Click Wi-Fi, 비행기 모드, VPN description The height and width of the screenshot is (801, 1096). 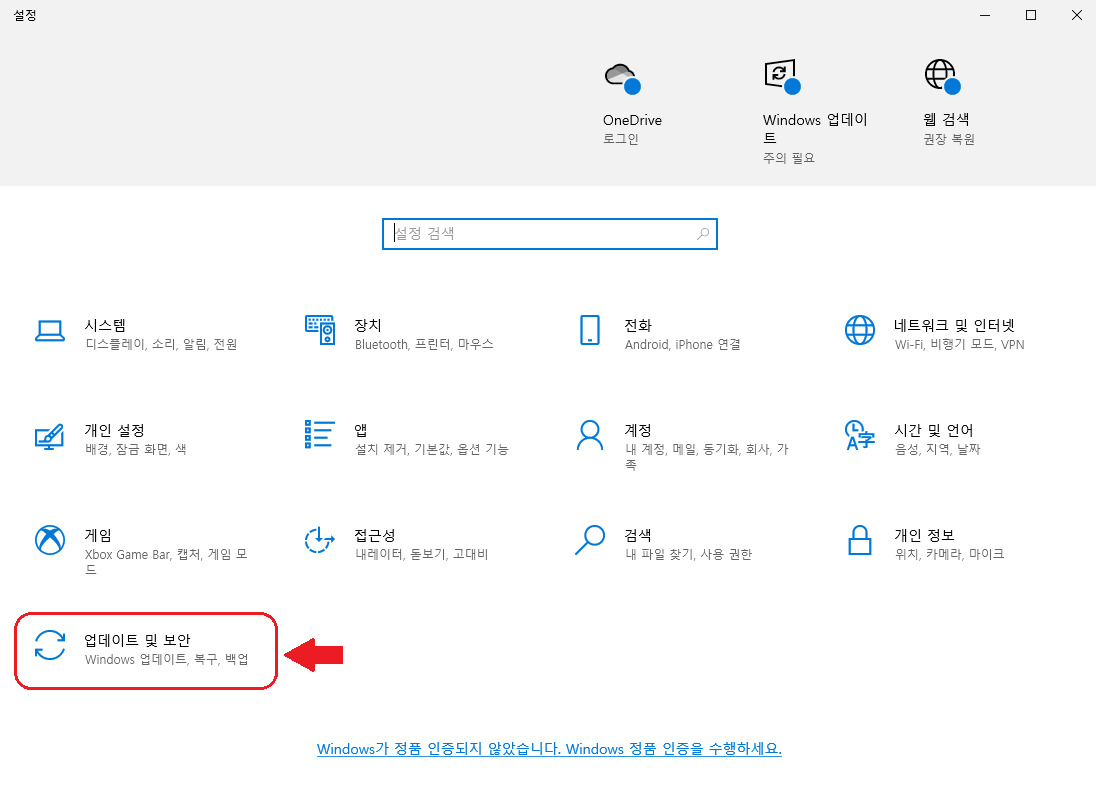point(960,345)
